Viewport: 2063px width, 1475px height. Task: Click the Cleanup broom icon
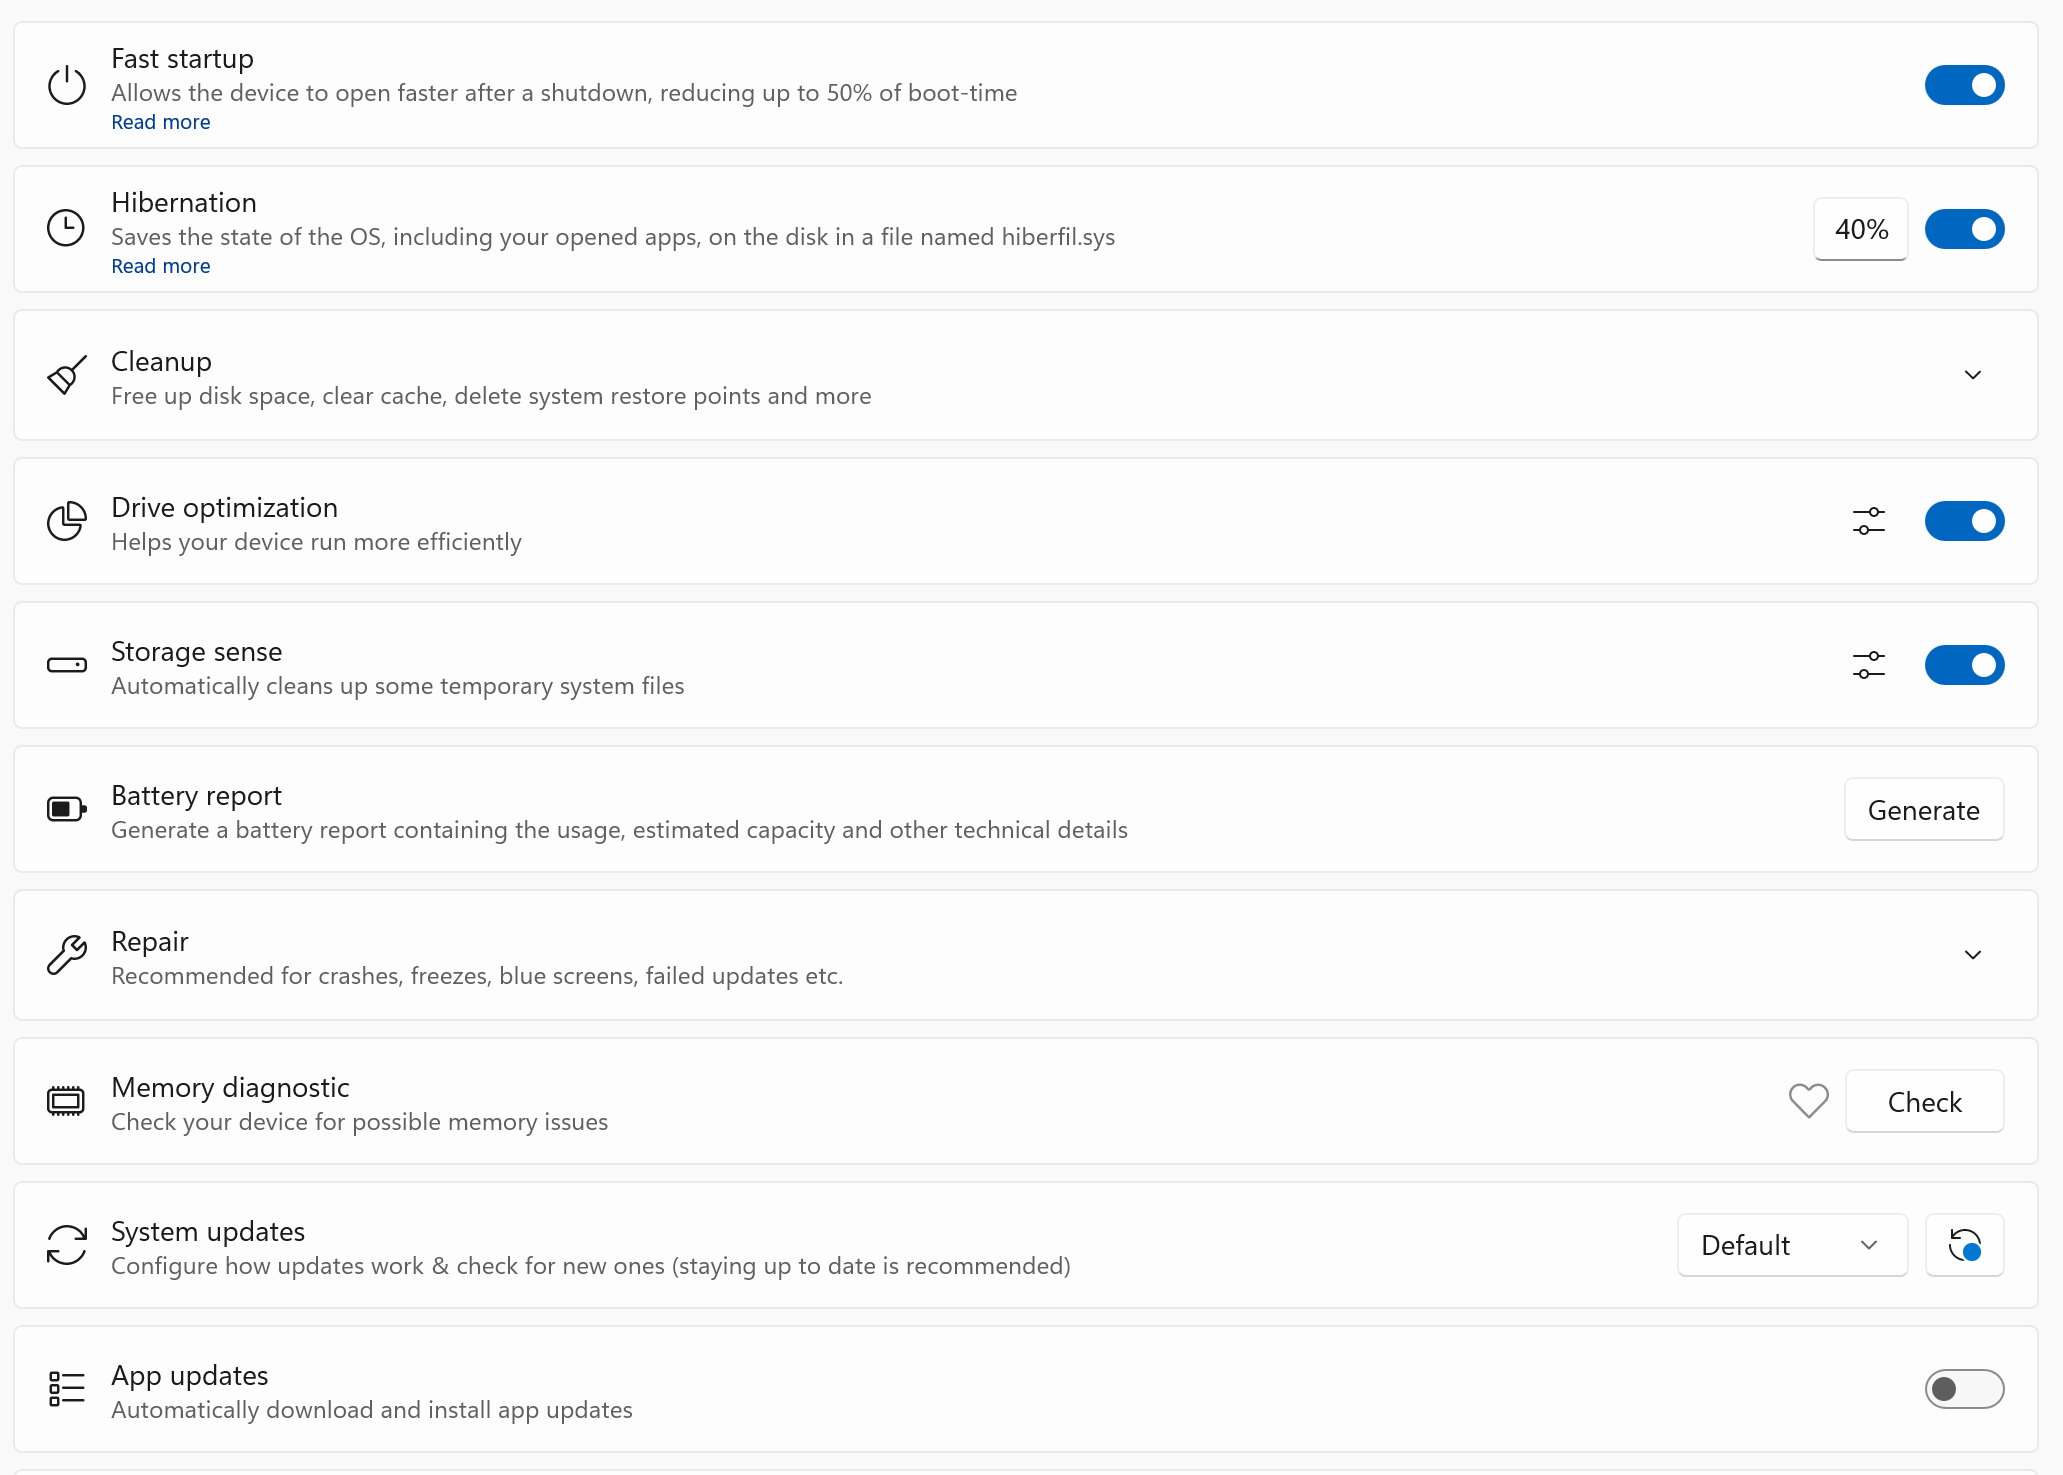67,376
